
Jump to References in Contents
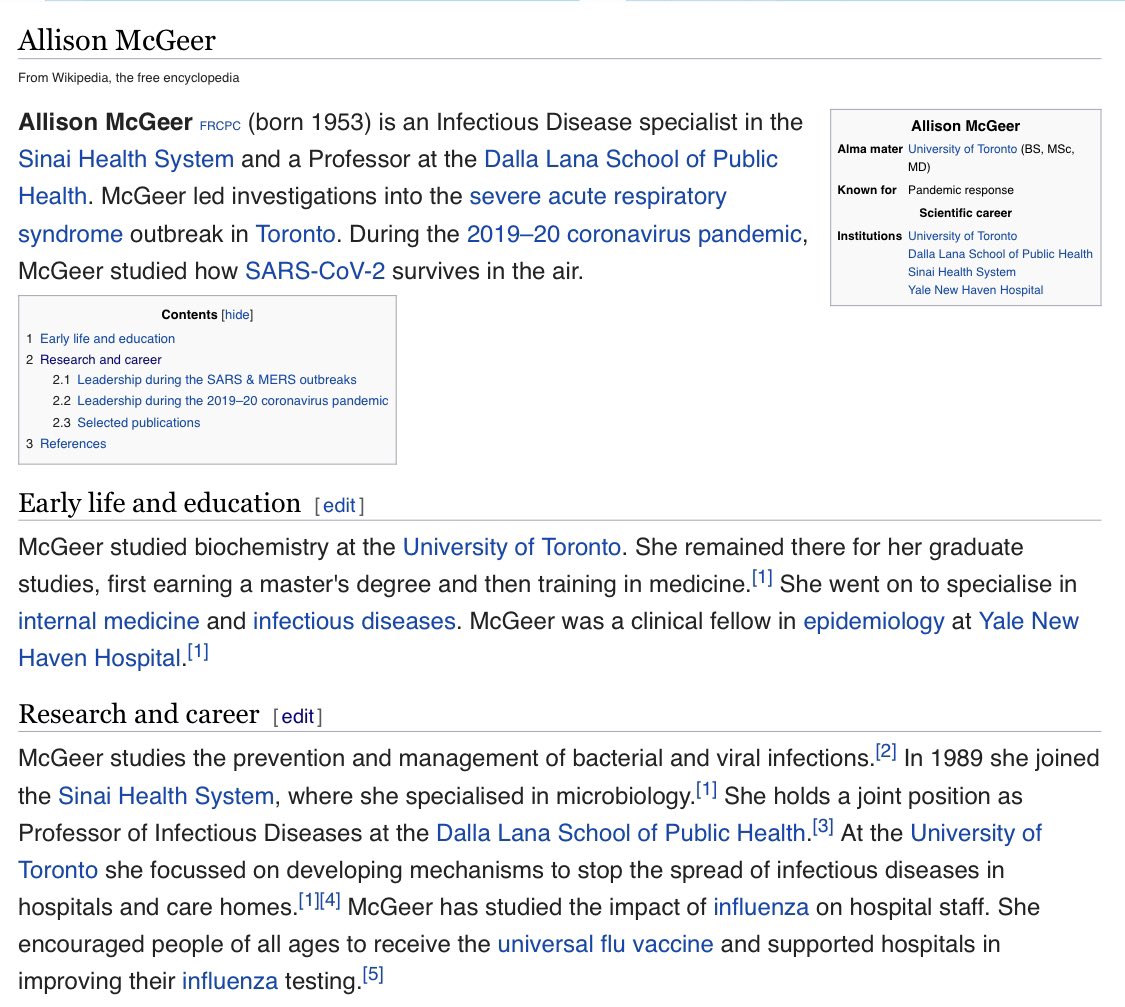[x=73, y=443]
